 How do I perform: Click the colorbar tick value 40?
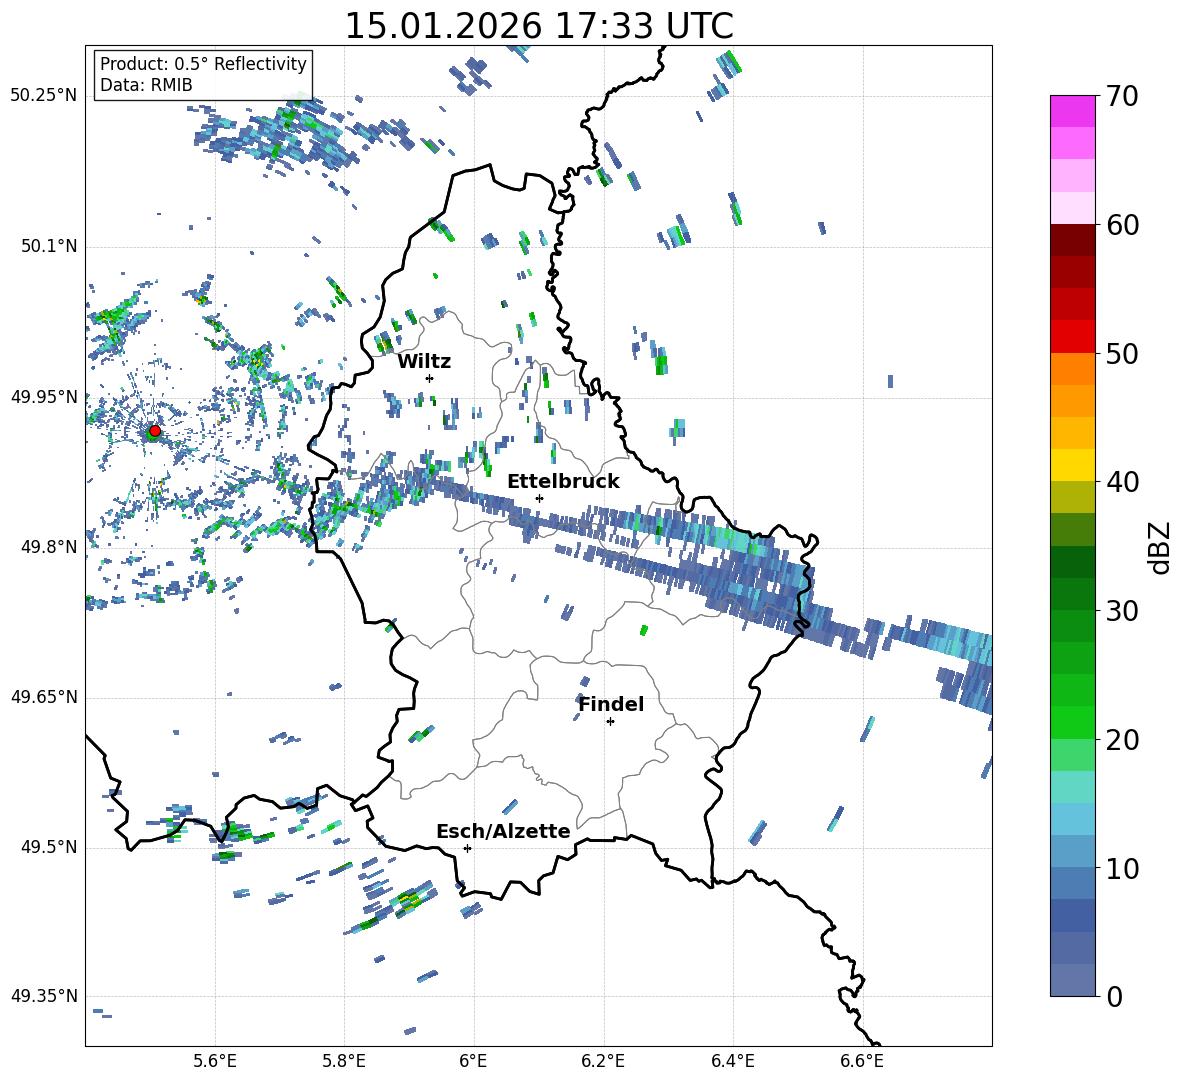click(1122, 482)
